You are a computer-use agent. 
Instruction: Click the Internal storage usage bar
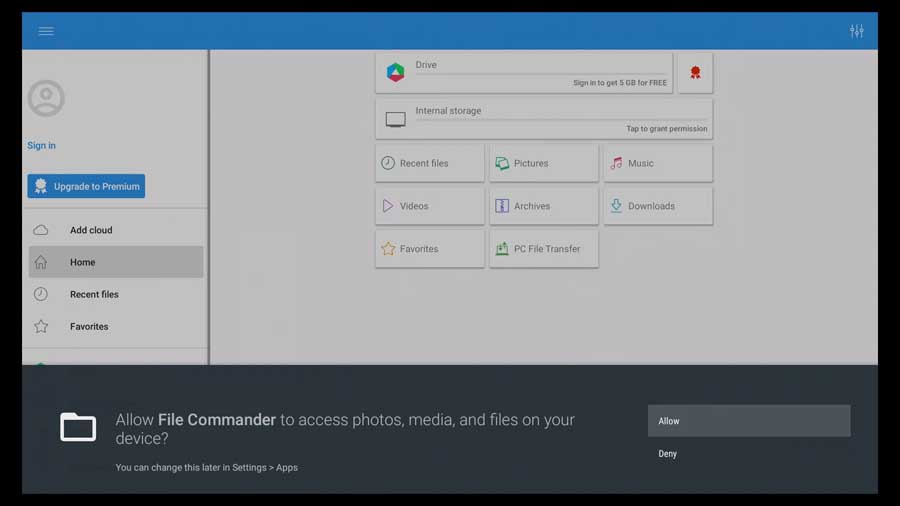click(561, 120)
